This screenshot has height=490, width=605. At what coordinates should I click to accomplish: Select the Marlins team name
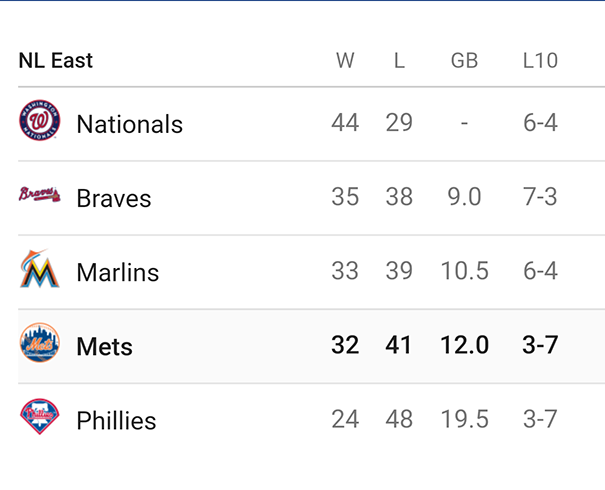[x=118, y=272]
